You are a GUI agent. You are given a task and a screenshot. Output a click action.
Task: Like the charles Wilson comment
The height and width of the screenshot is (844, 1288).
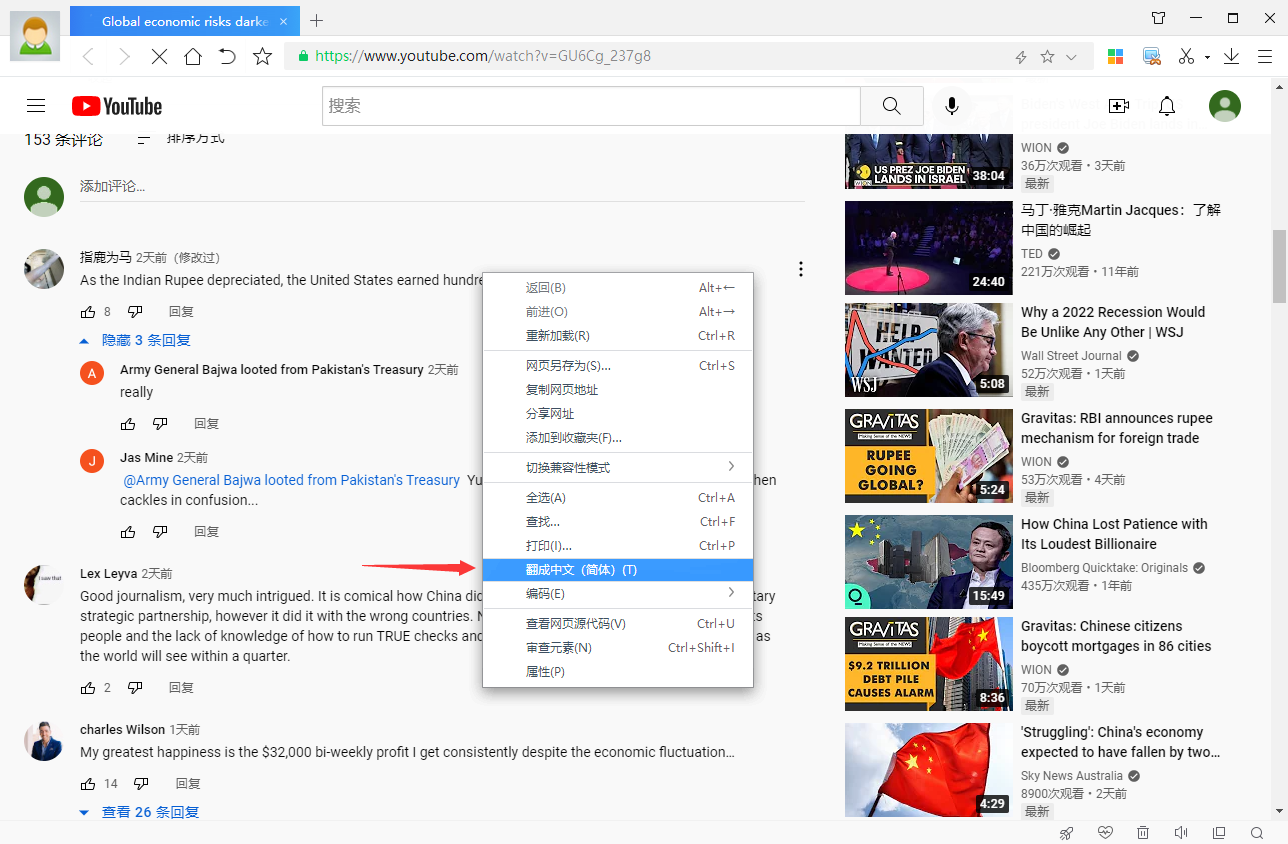(x=88, y=784)
